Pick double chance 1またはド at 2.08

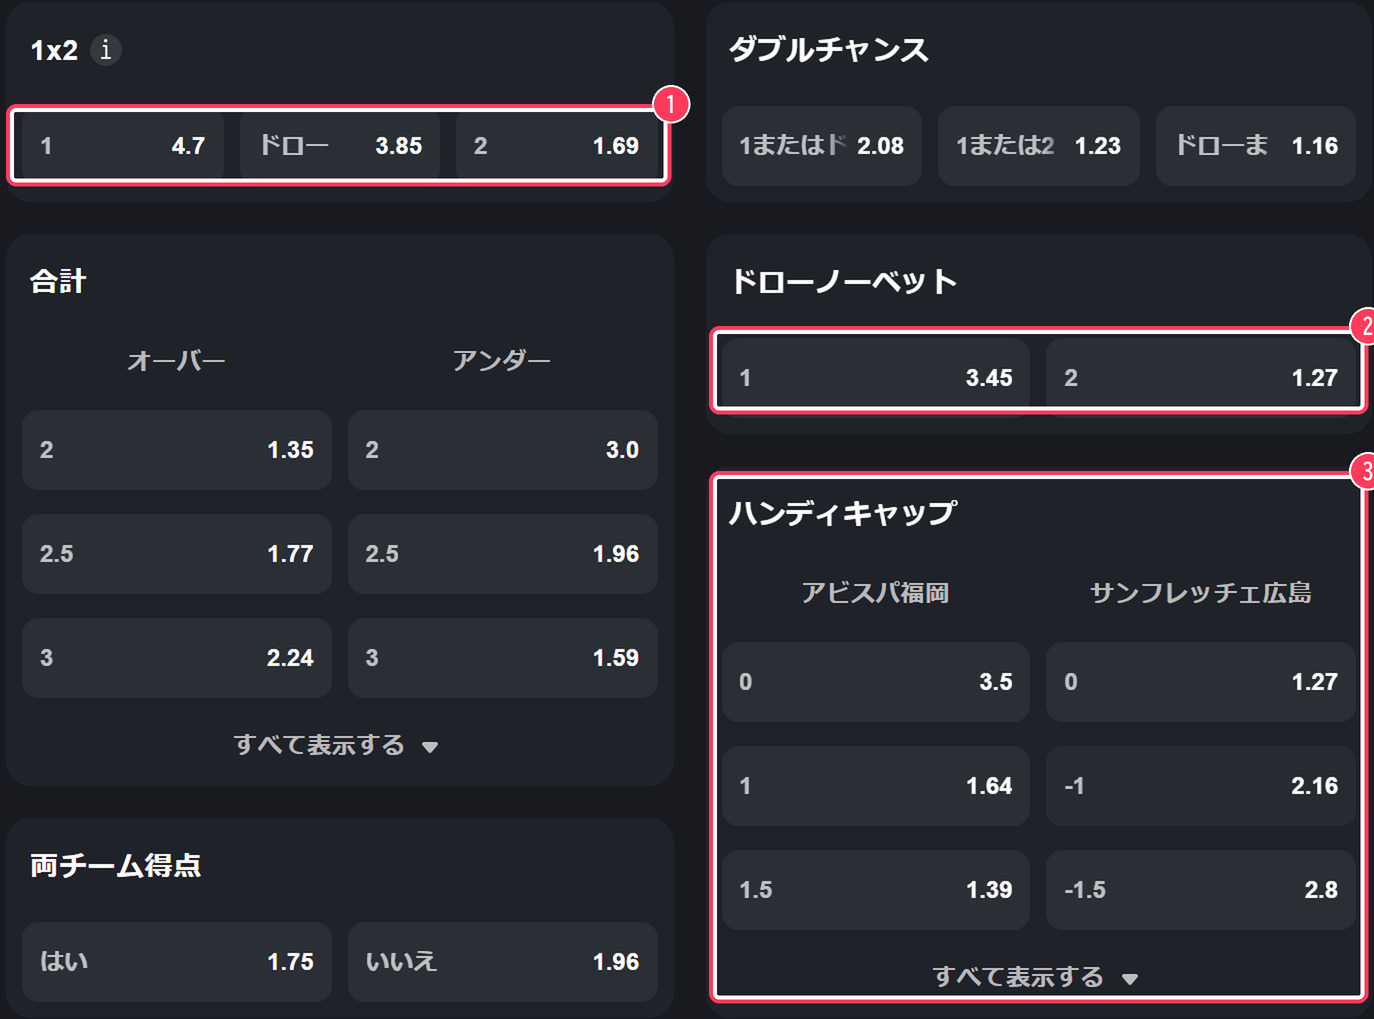822,146
